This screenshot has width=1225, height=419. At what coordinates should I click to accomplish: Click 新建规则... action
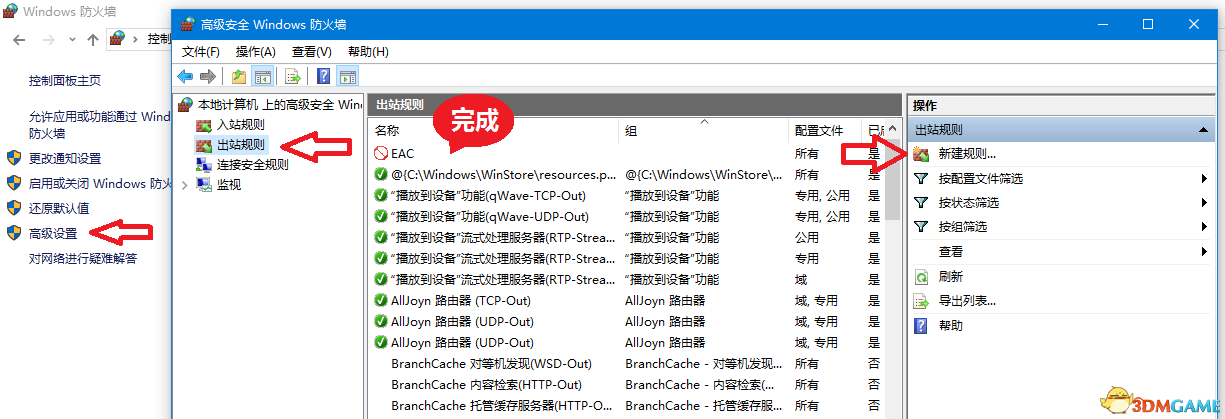(x=967, y=154)
